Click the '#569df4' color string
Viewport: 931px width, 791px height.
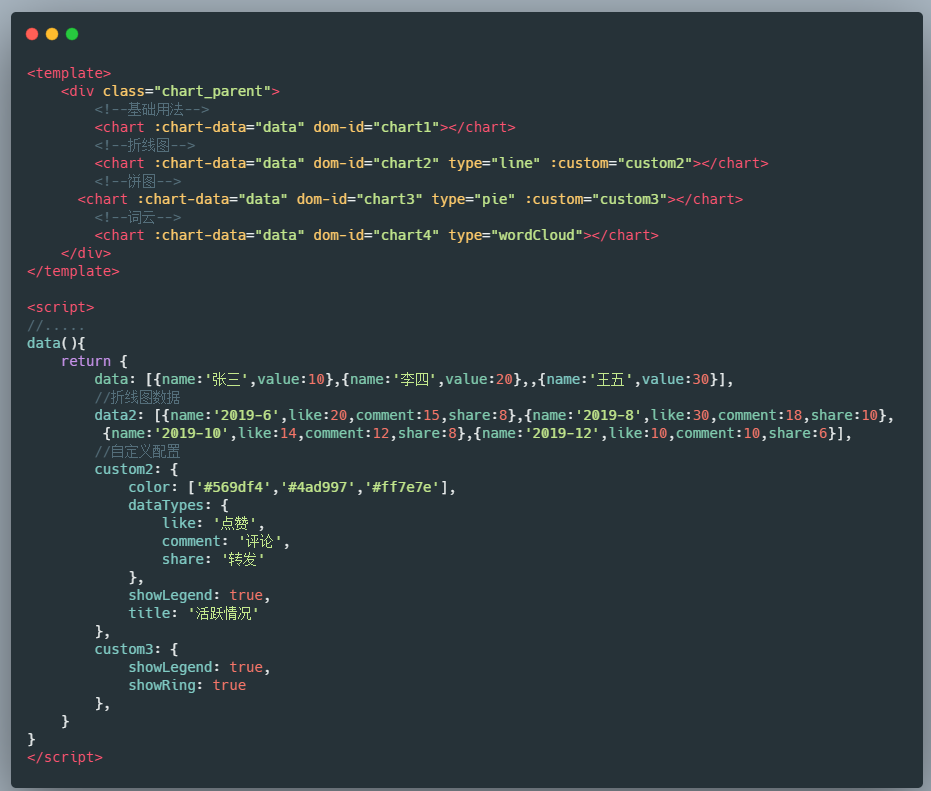tap(233, 487)
